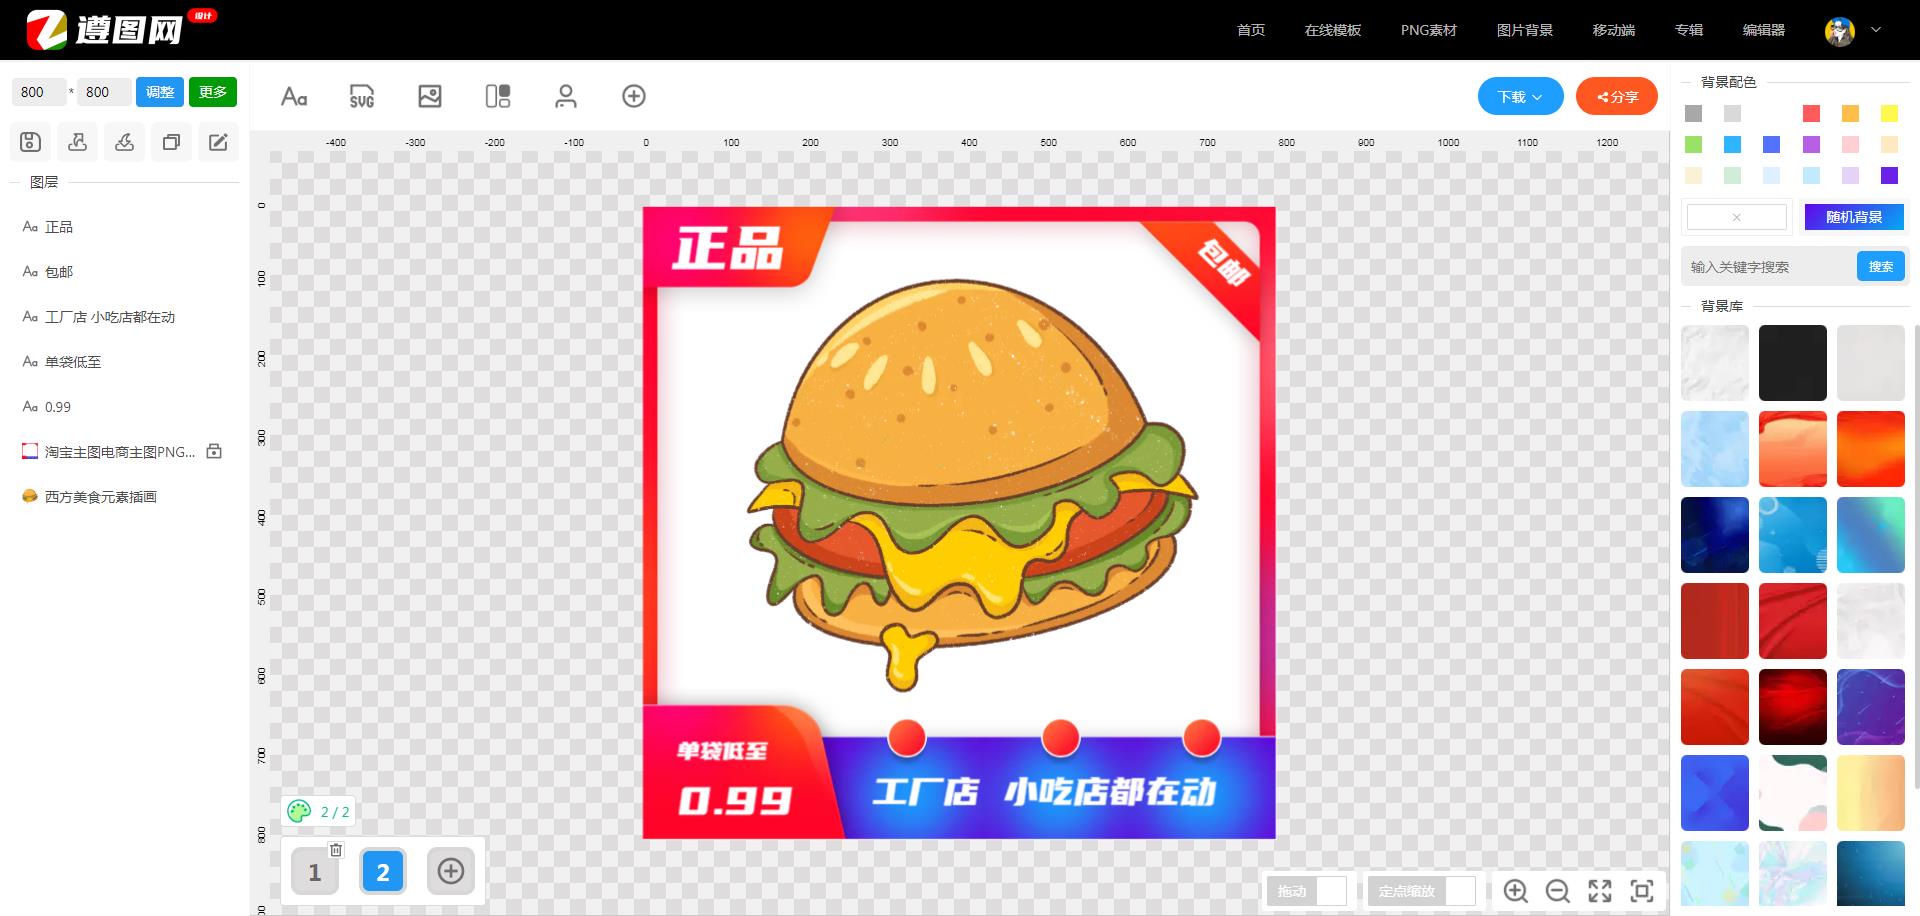This screenshot has width=1920, height=916.
Task: Click the person icon in toolbar
Action: 566,96
